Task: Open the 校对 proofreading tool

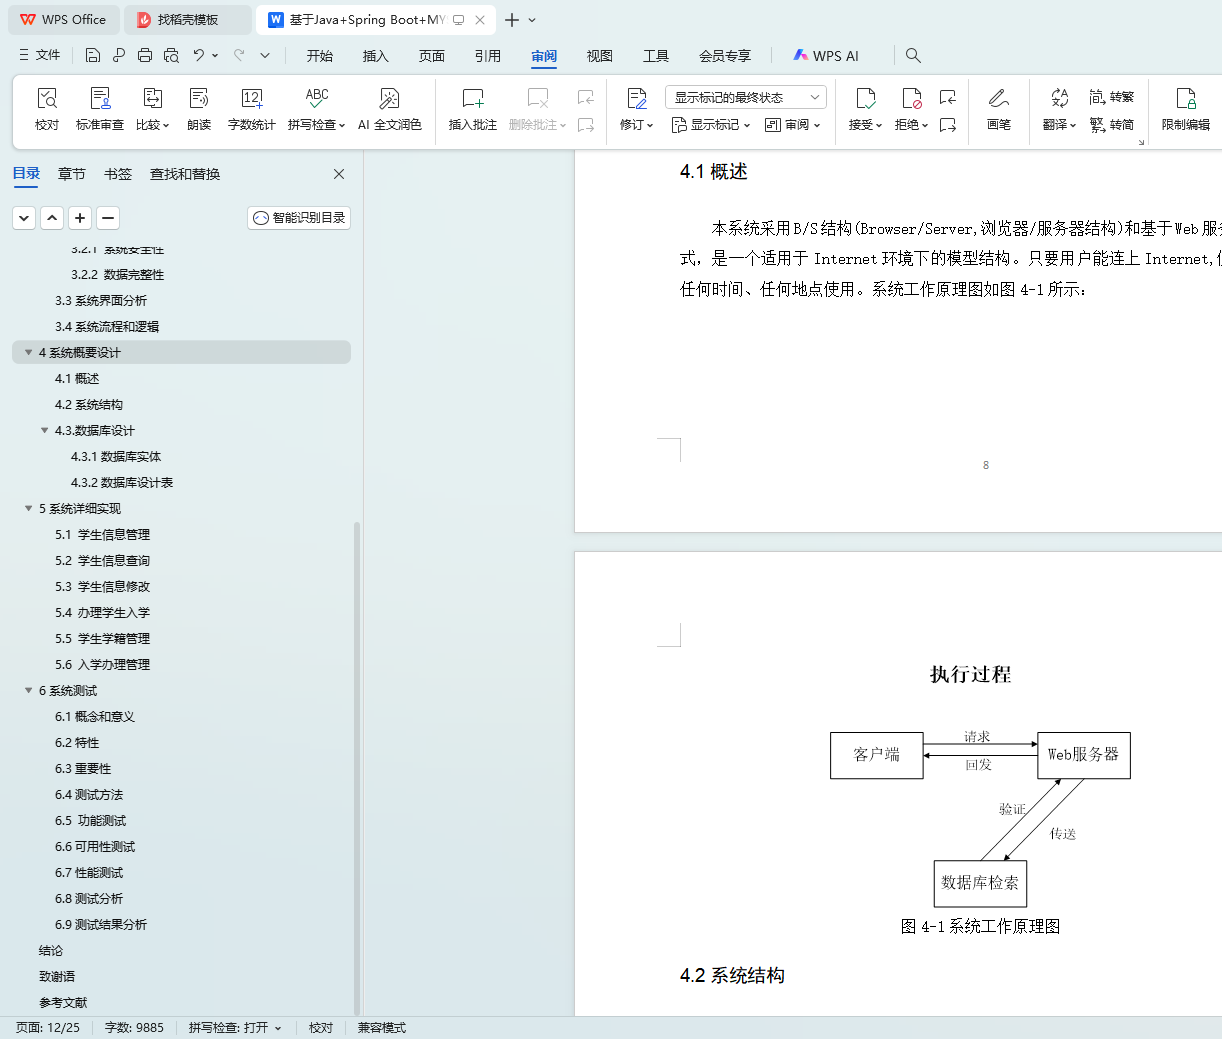Action: point(47,109)
